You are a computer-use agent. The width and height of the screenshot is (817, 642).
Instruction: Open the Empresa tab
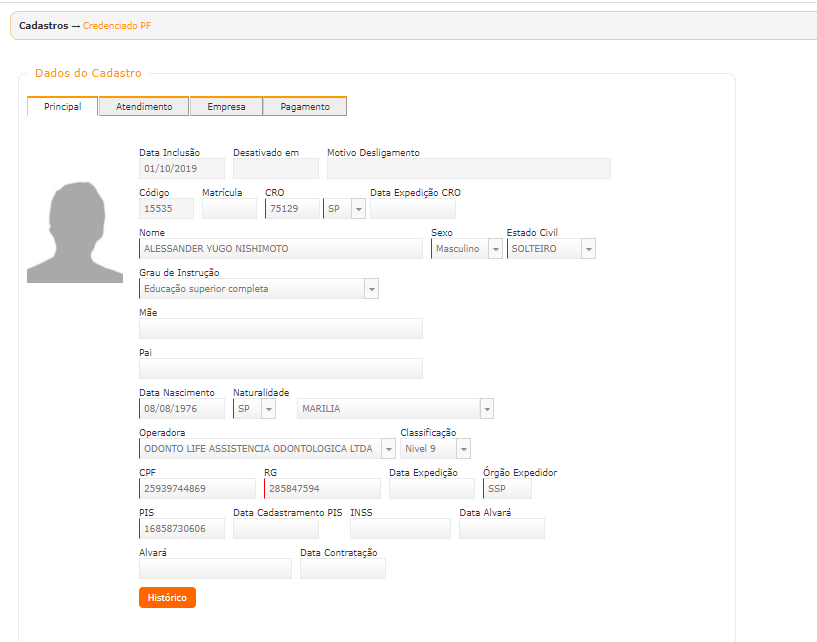[x=226, y=107]
